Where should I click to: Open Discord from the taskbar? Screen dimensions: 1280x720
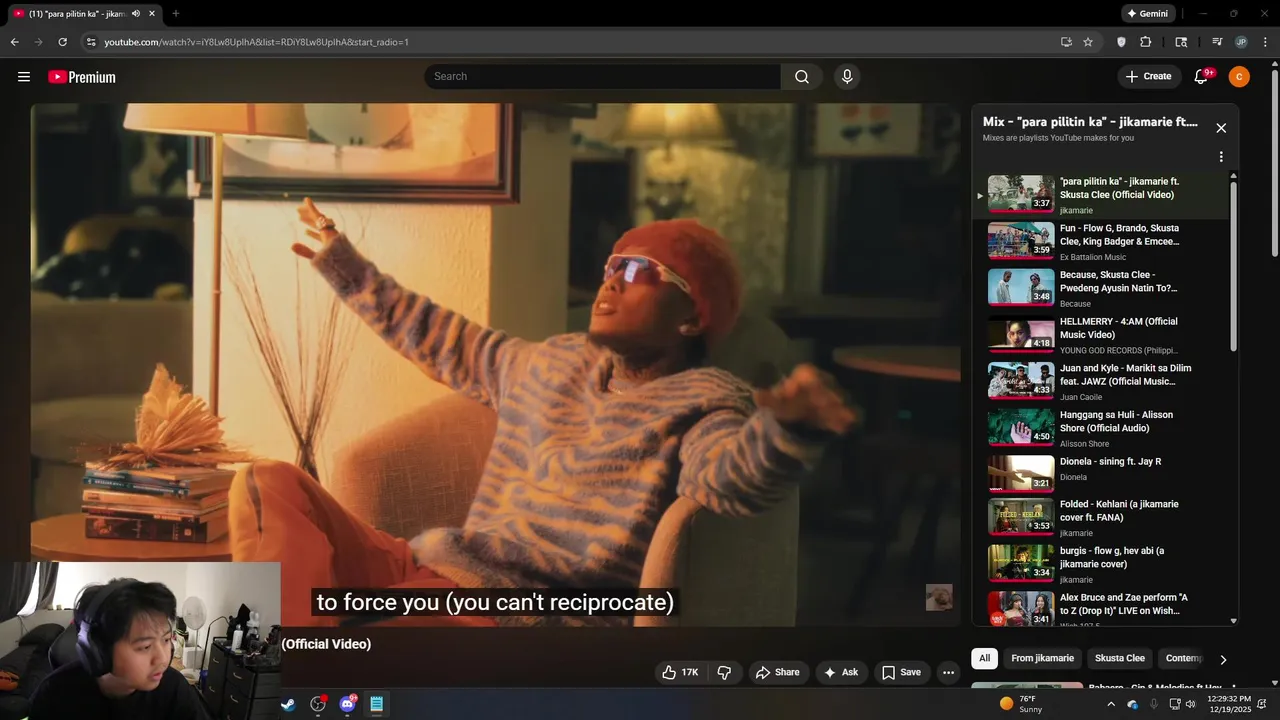(348, 704)
